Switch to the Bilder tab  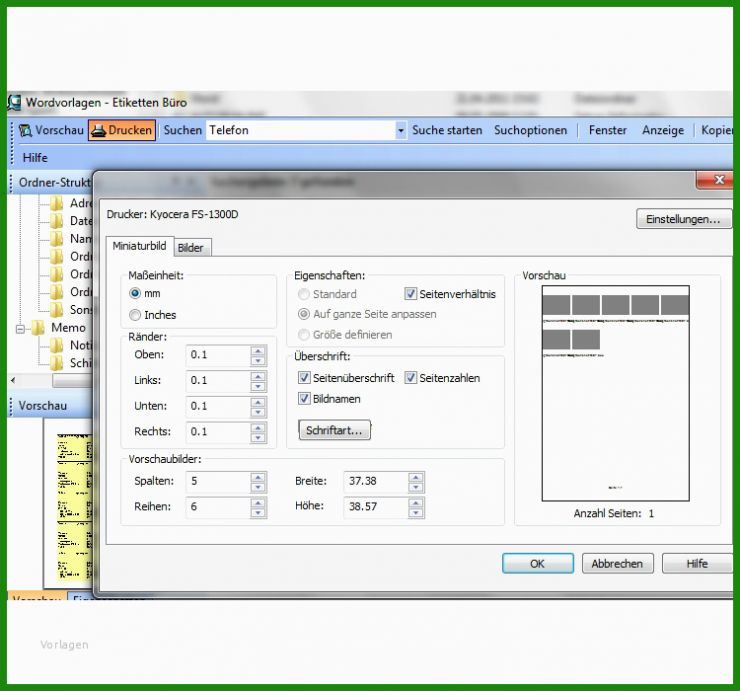click(x=193, y=248)
